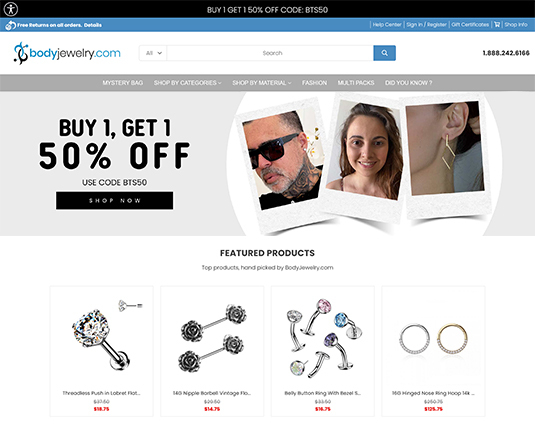Expand Shop By Categories menu

point(187,83)
